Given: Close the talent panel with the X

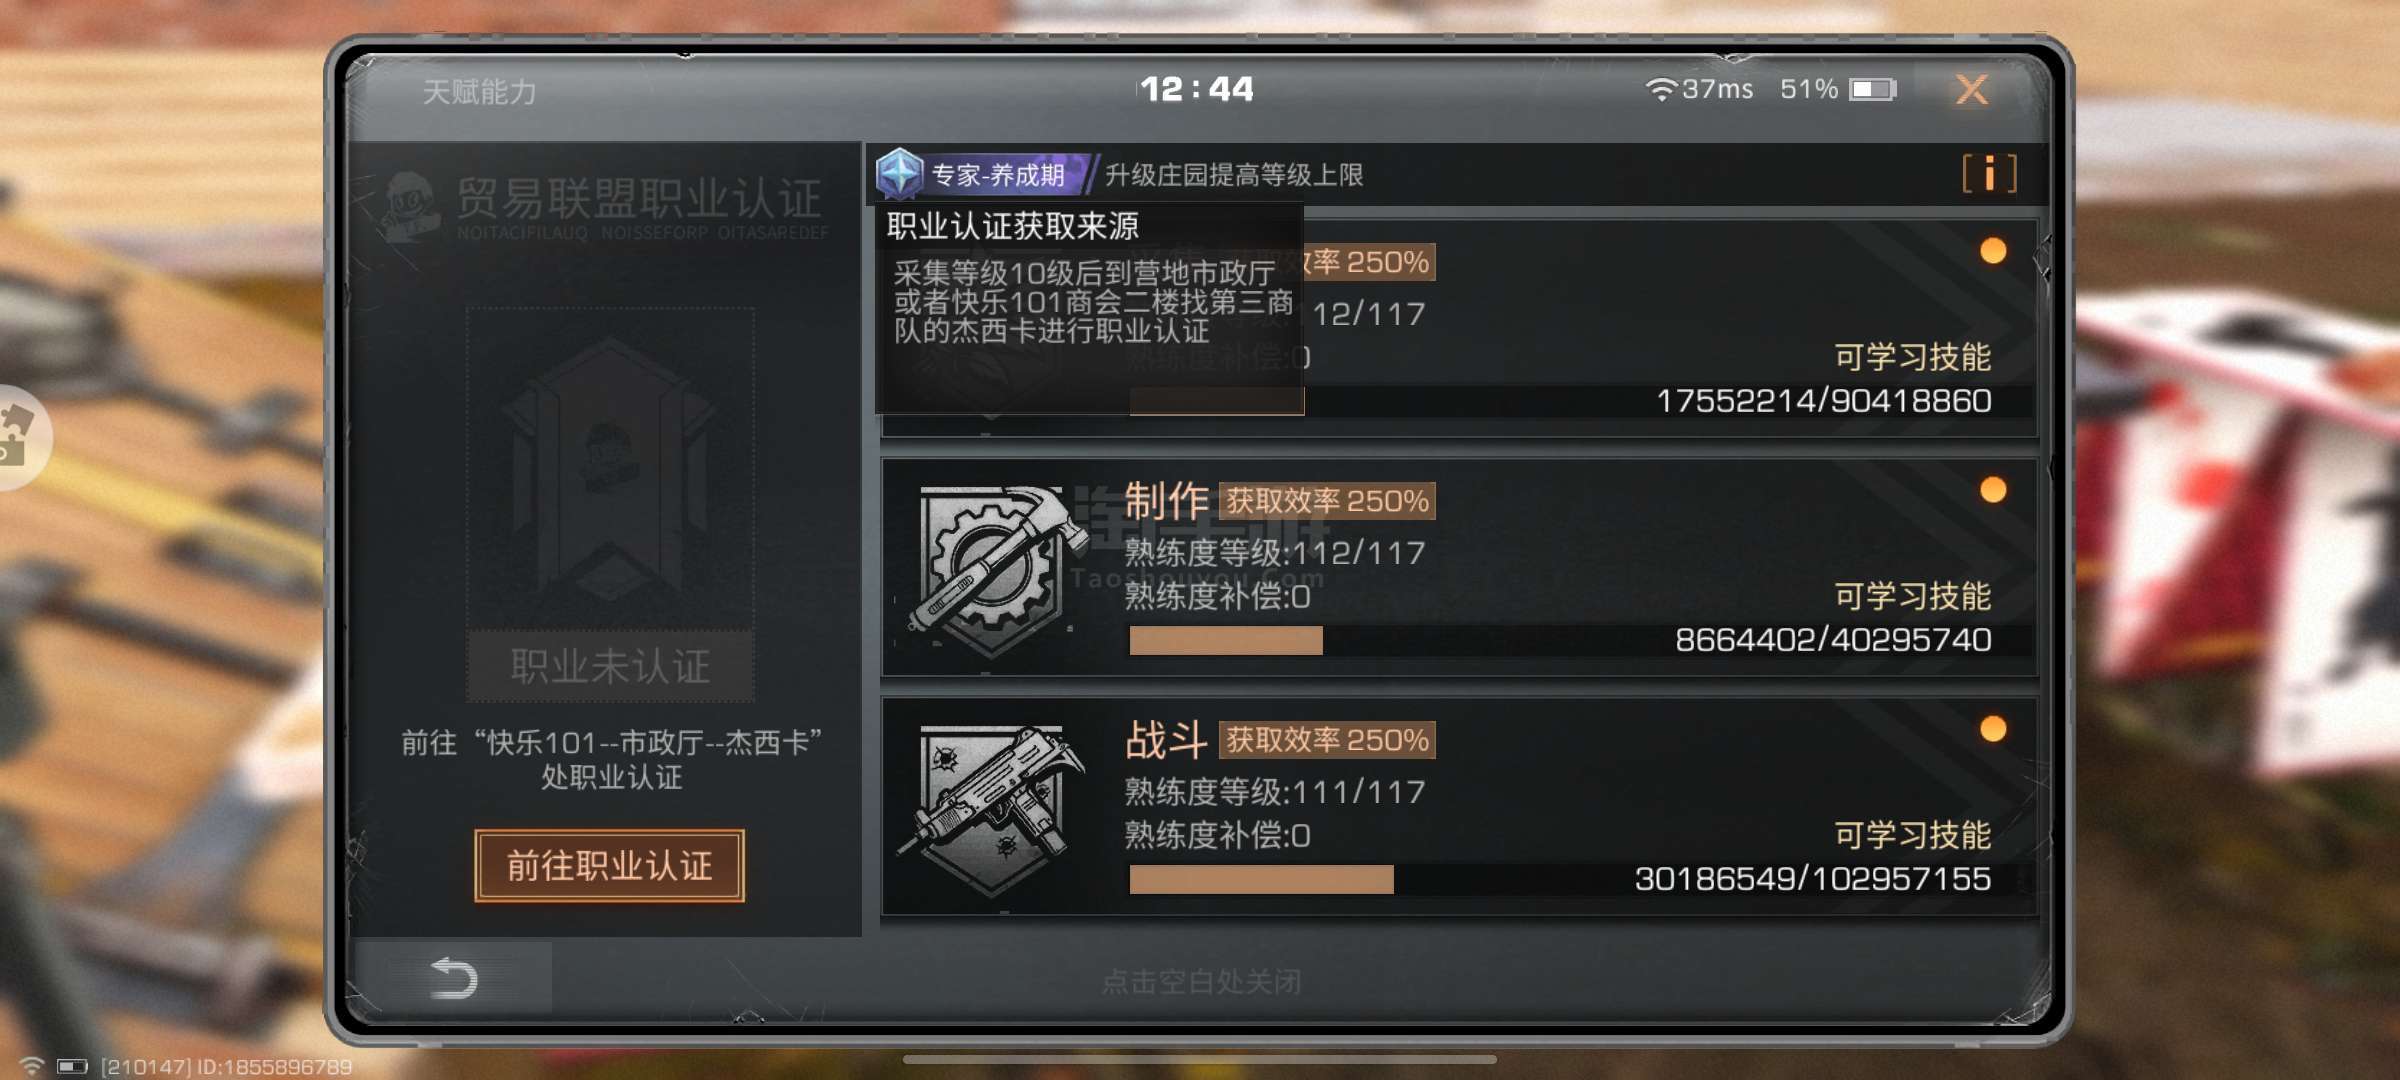Looking at the screenshot, I should [x=1971, y=90].
